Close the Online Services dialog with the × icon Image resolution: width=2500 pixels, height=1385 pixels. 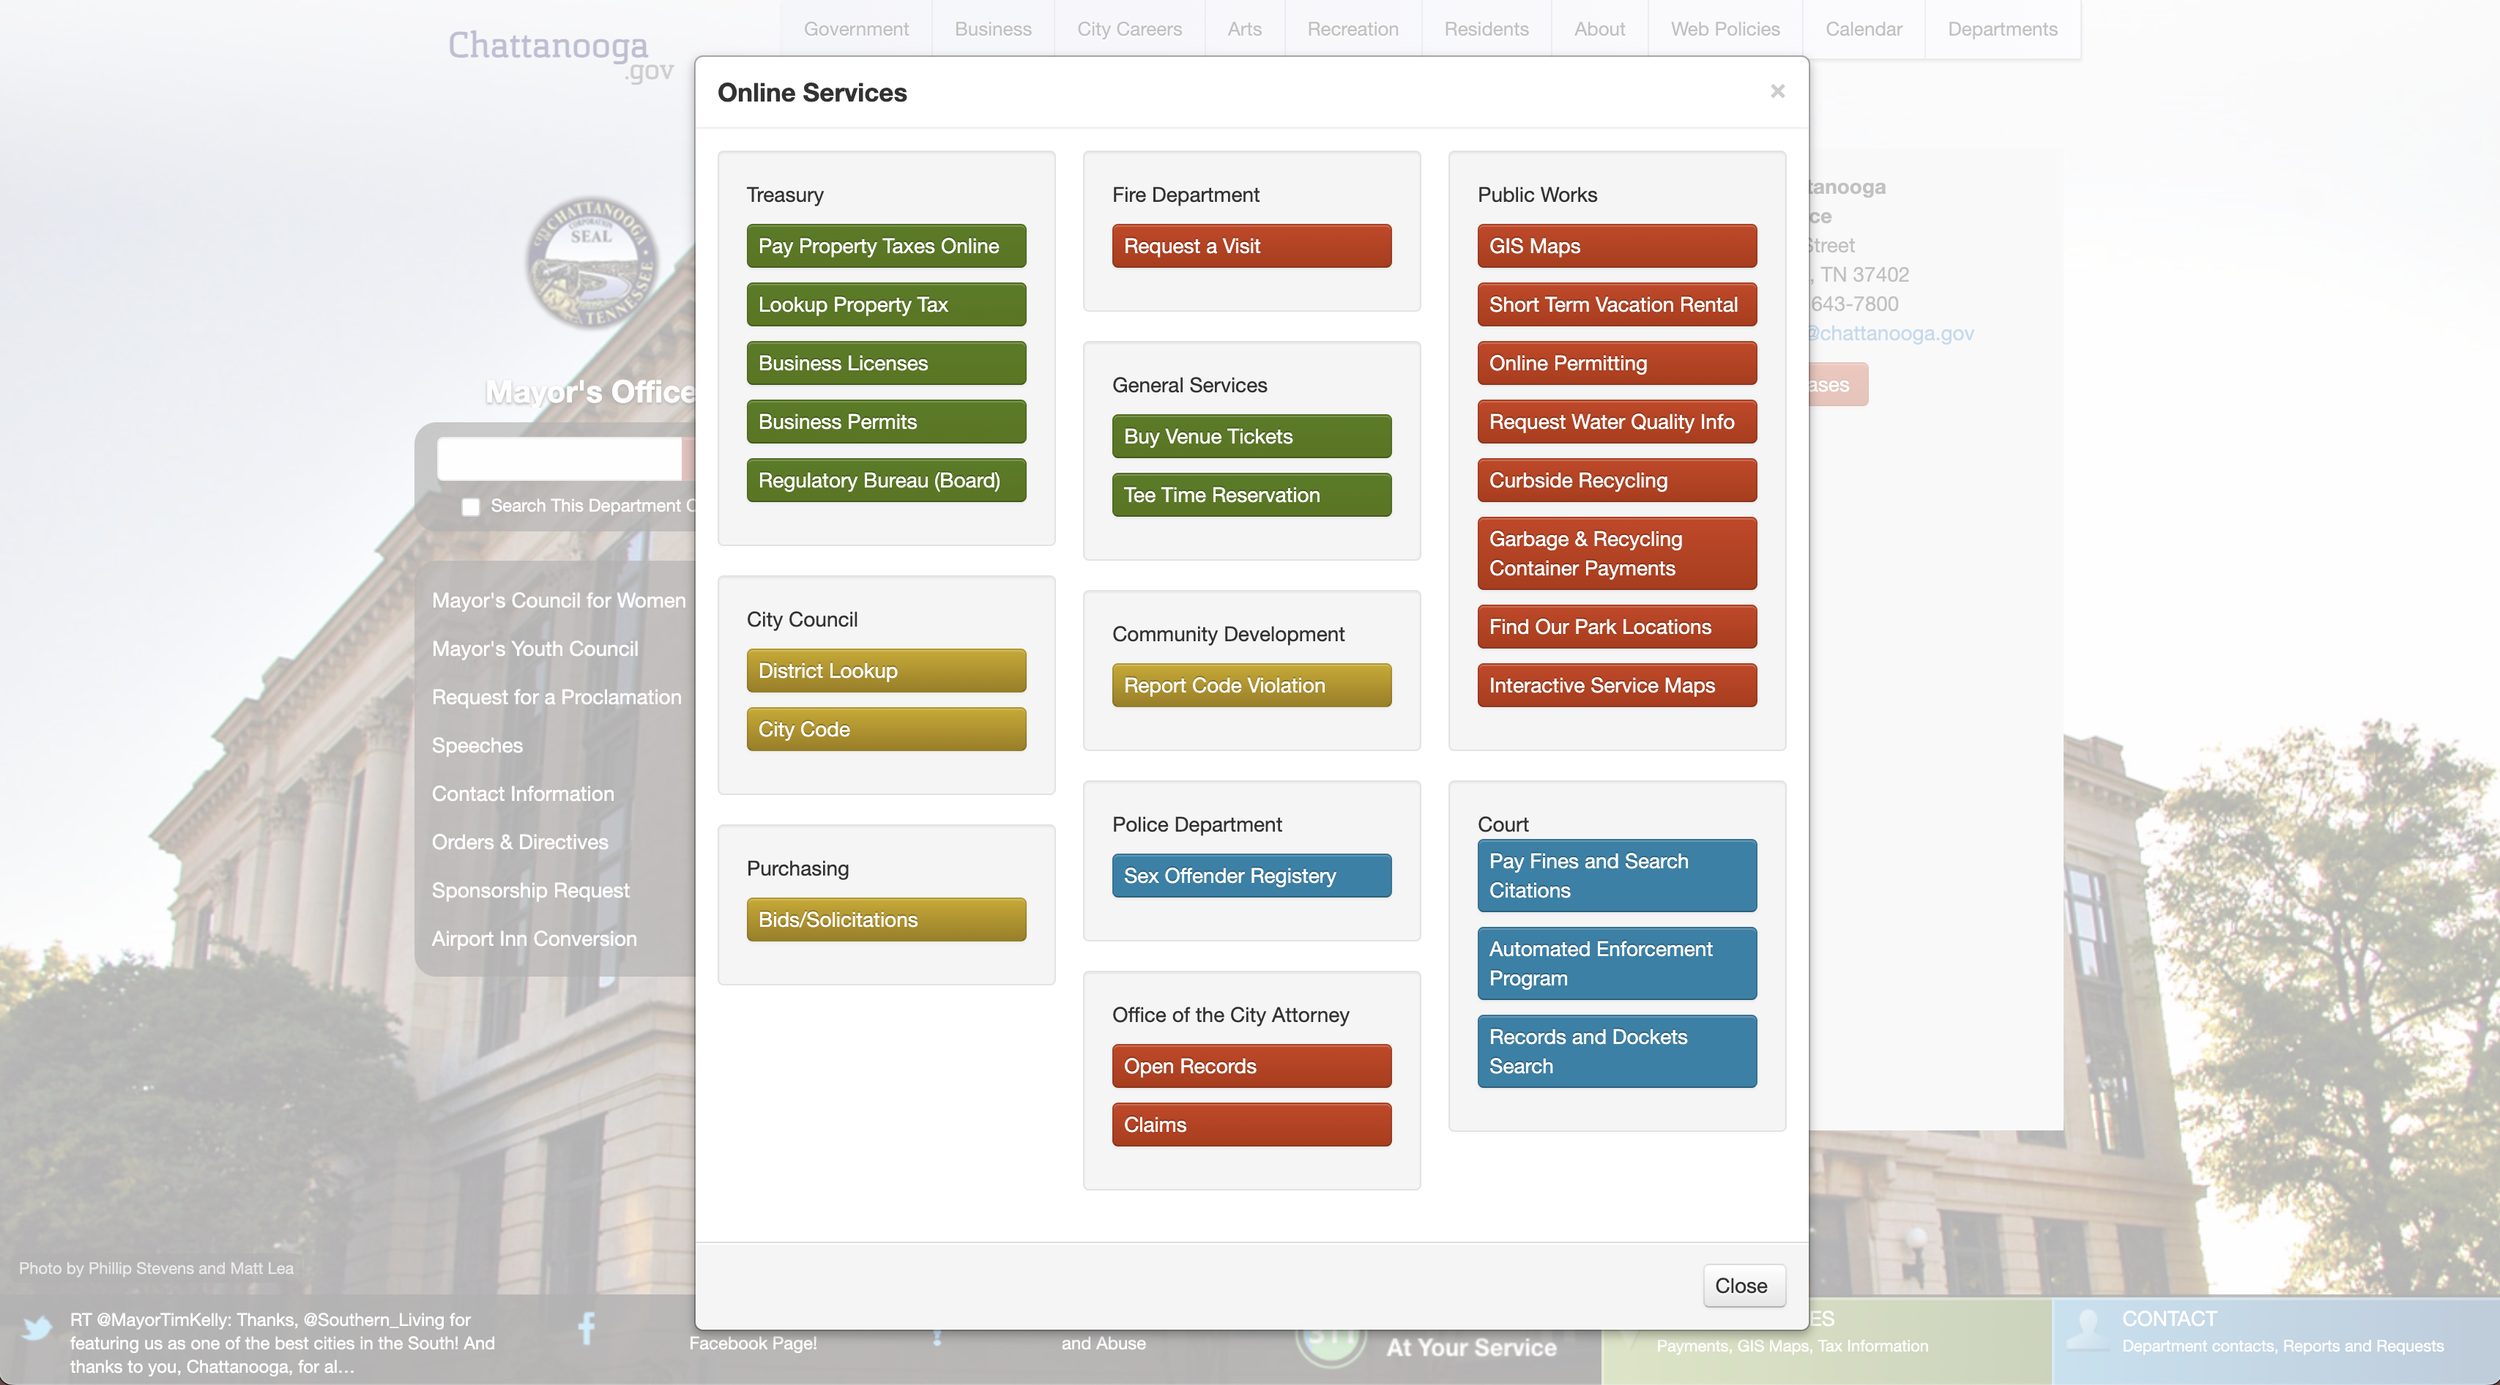coord(1777,91)
